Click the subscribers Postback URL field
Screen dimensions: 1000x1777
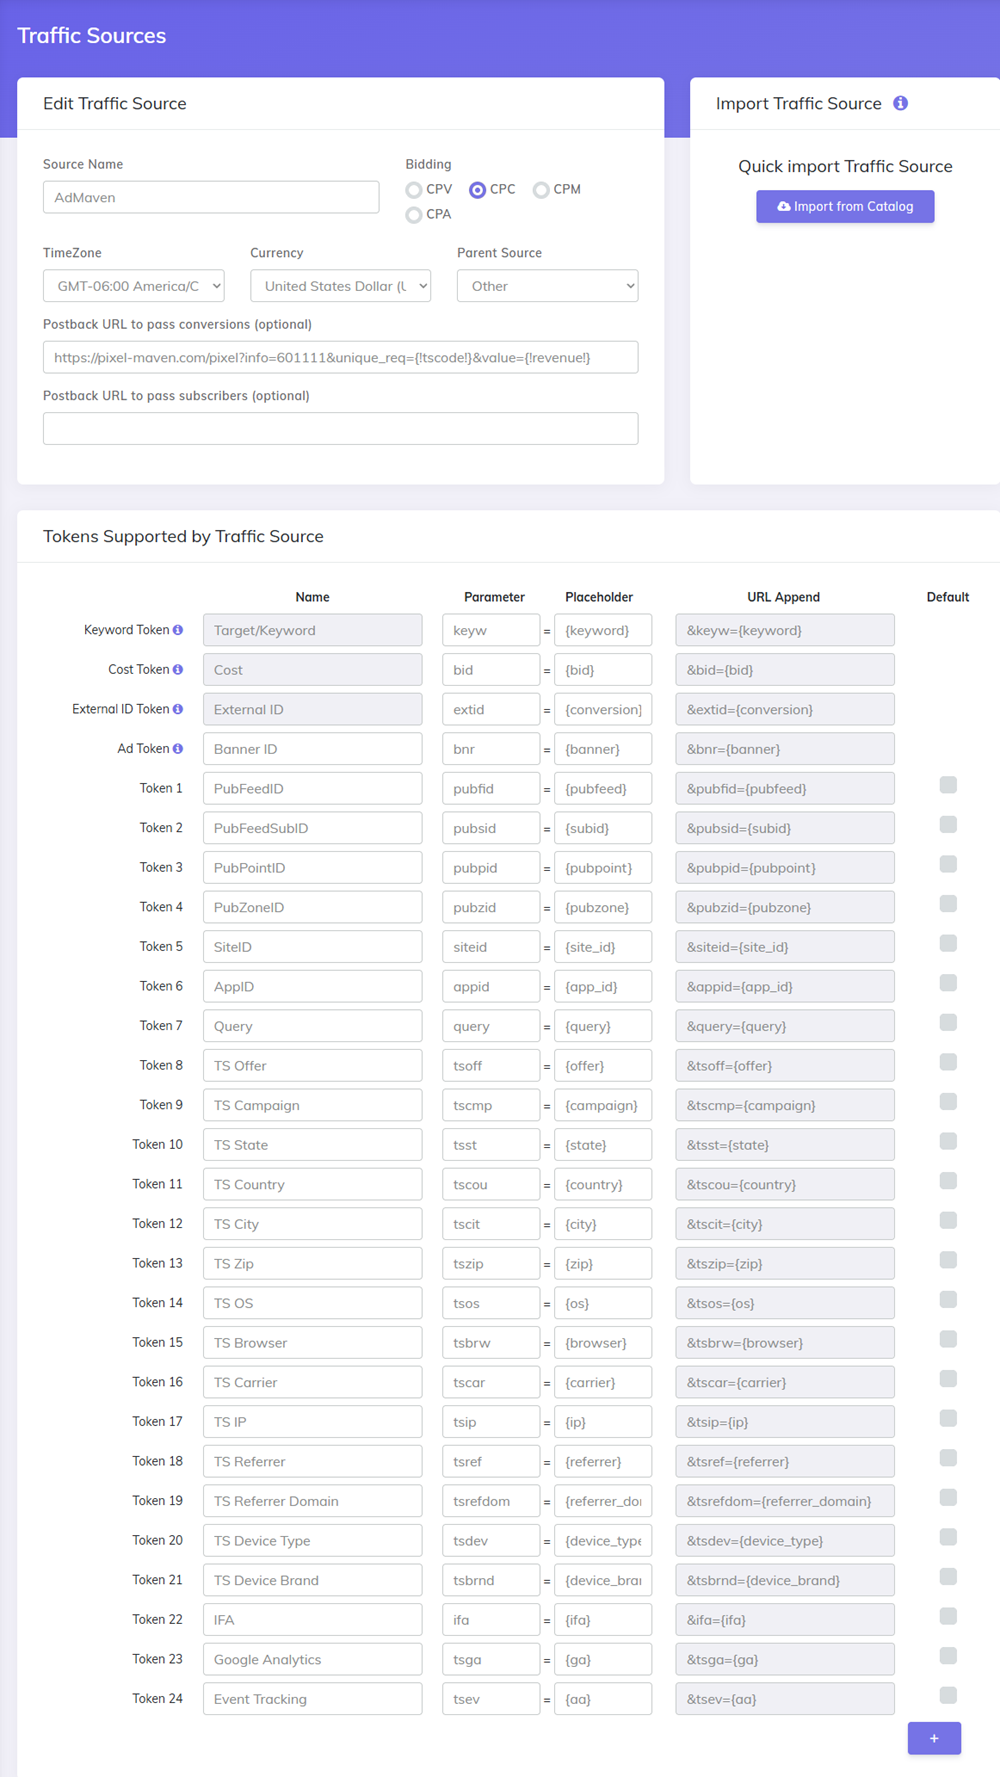tap(340, 429)
